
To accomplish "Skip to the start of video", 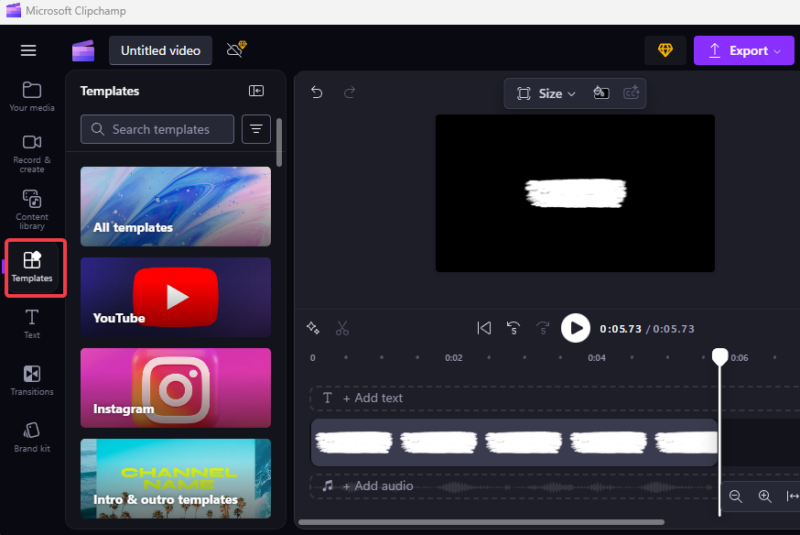I will point(484,328).
